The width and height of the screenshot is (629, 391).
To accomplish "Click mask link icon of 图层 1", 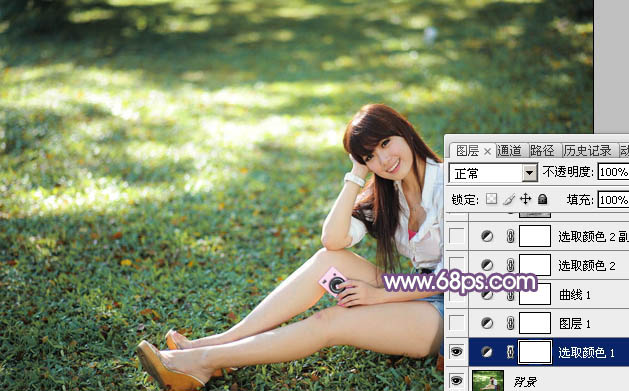I will click(x=510, y=323).
